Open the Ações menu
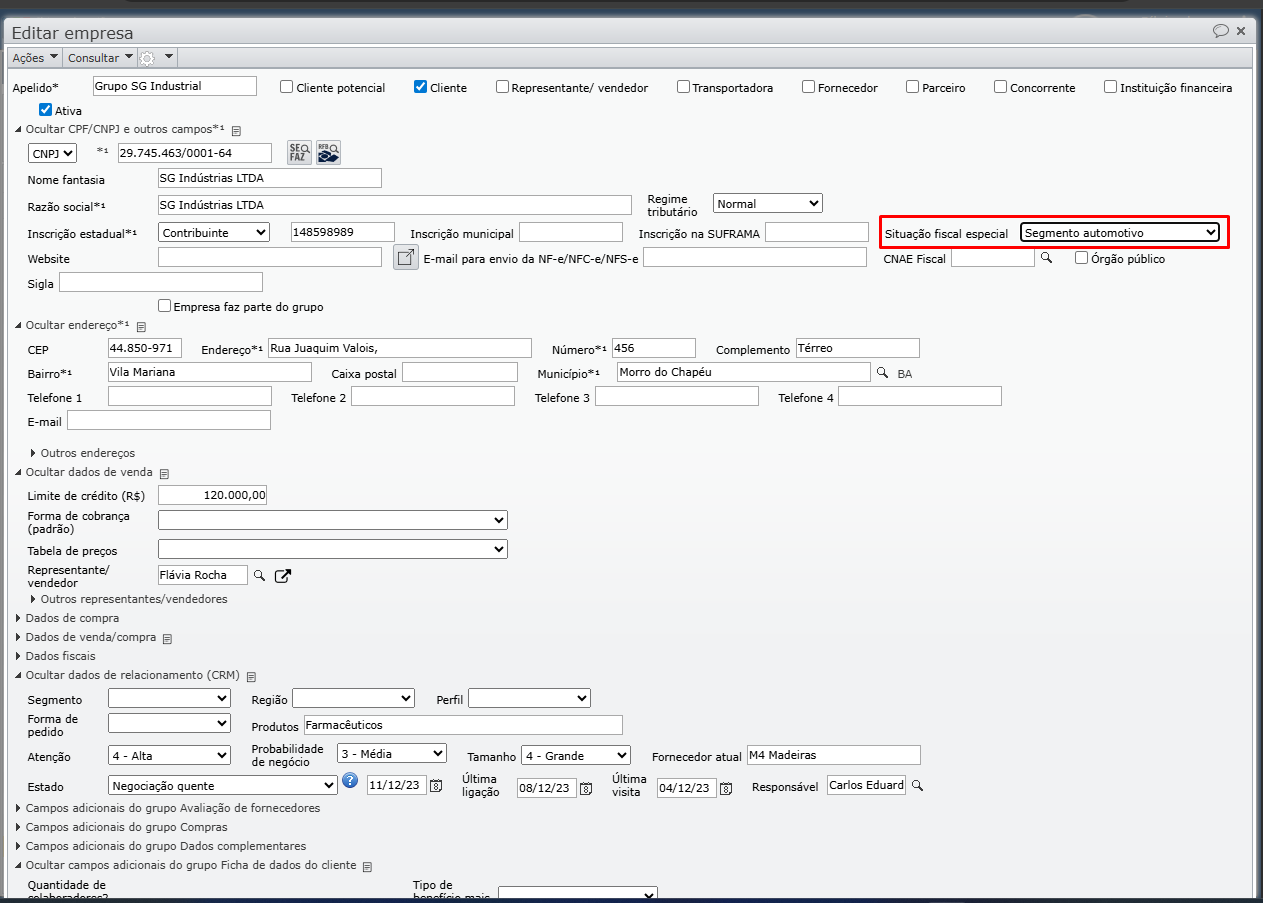The height and width of the screenshot is (903, 1263). point(34,58)
